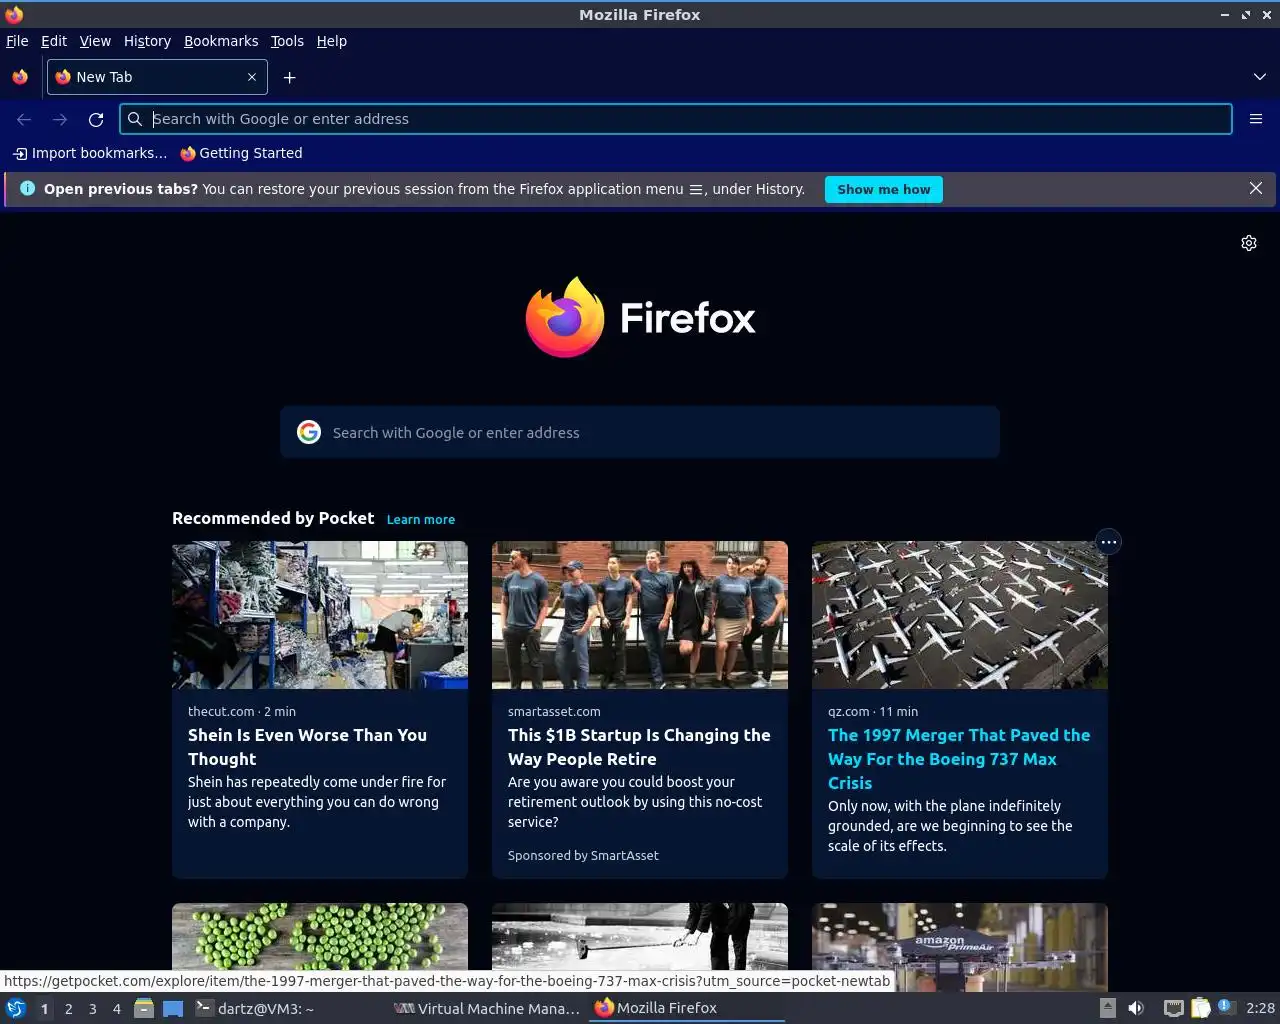The image size is (1280, 1024).
Task: Open the file manager taskbar icon
Action: point(144,1008)
